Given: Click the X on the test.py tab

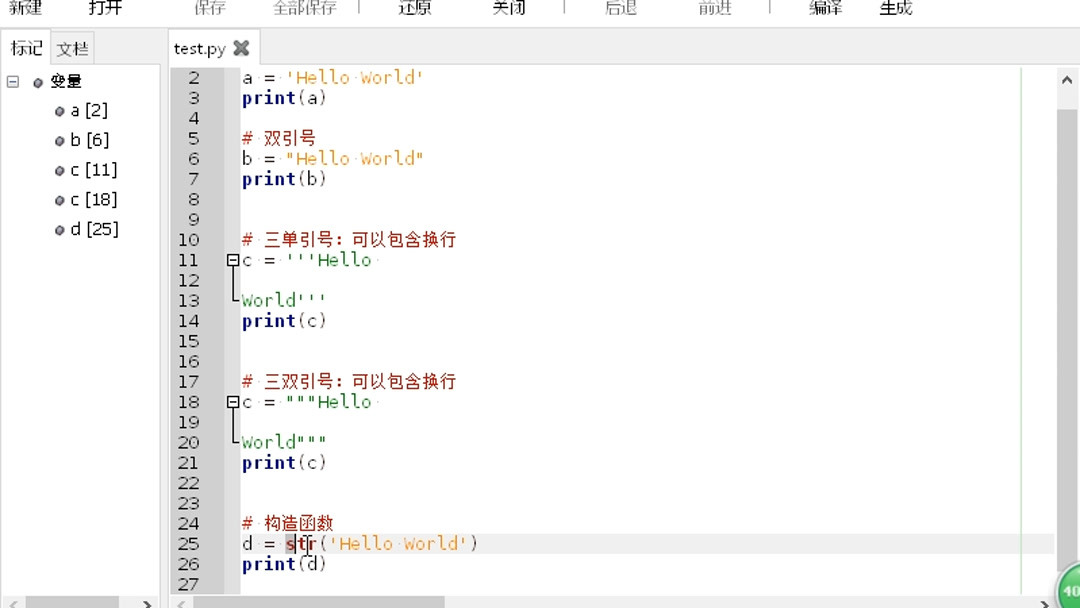Looking at the screenshot, I should pos(240,47).
